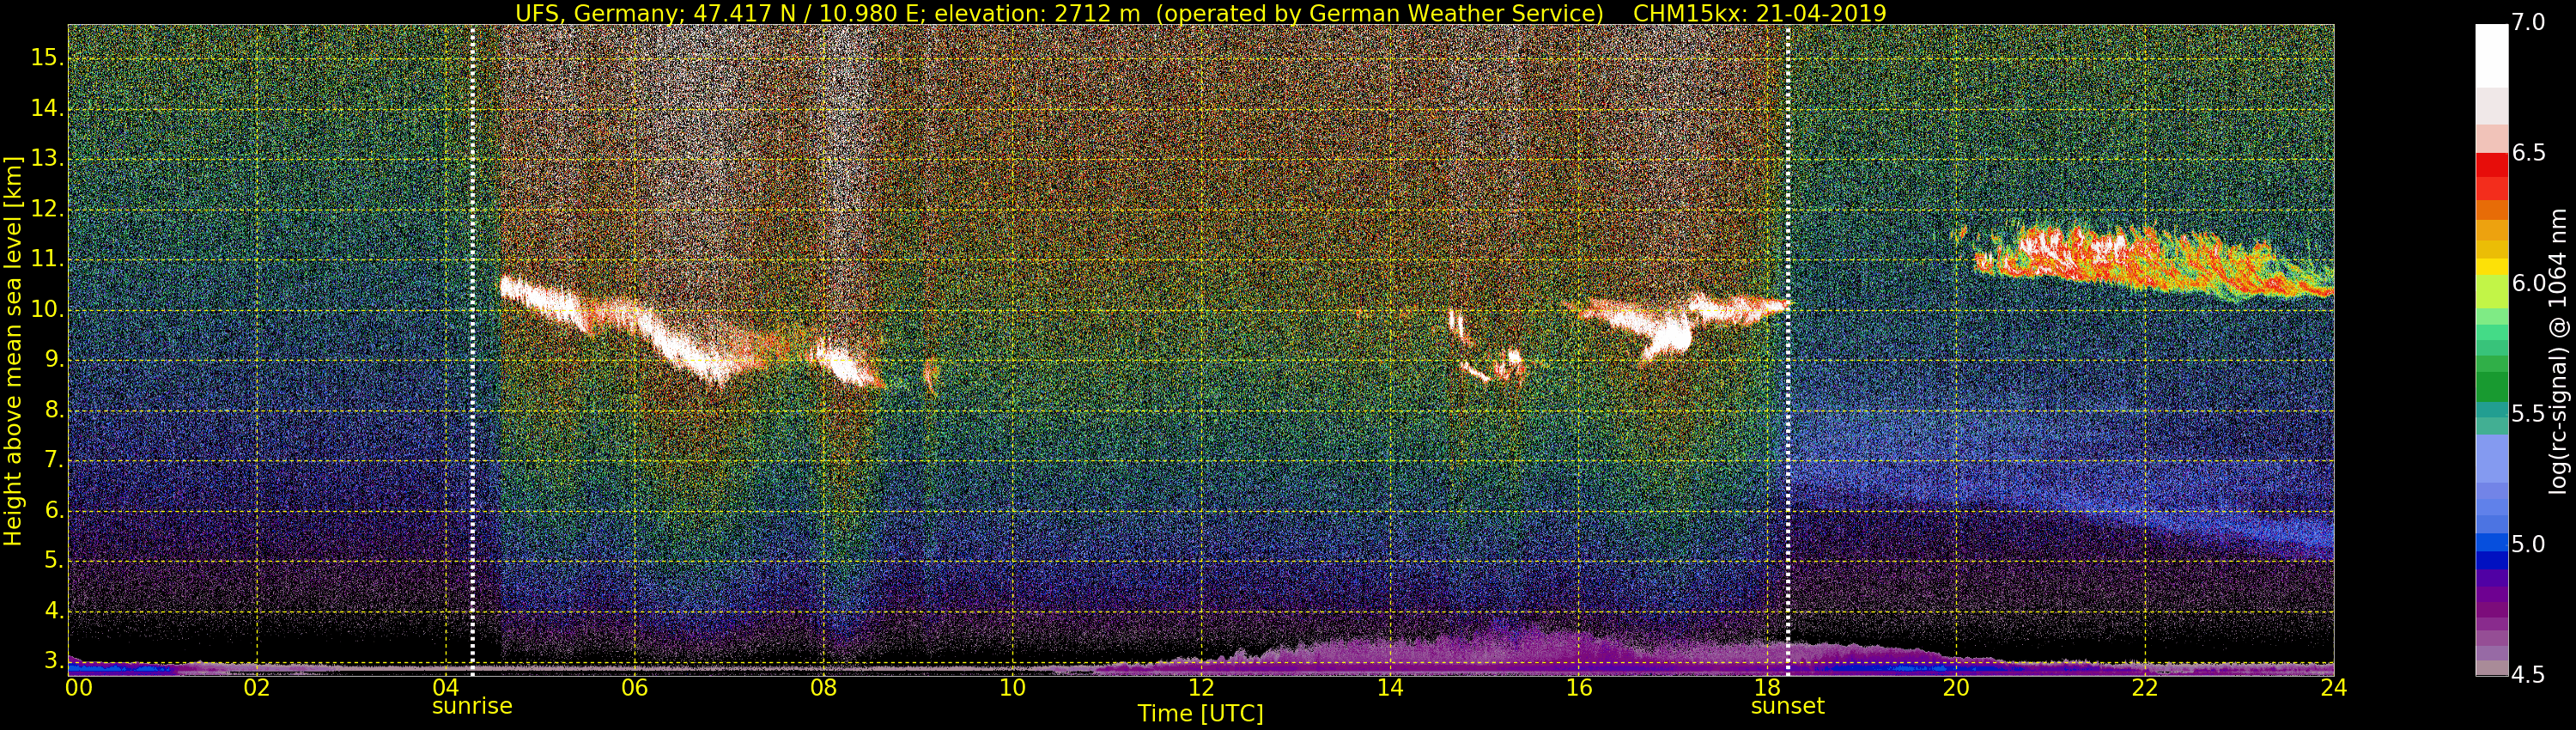2576x730 pixels.
Task: Click the '13.' height tick label
Action: (47, 159)
